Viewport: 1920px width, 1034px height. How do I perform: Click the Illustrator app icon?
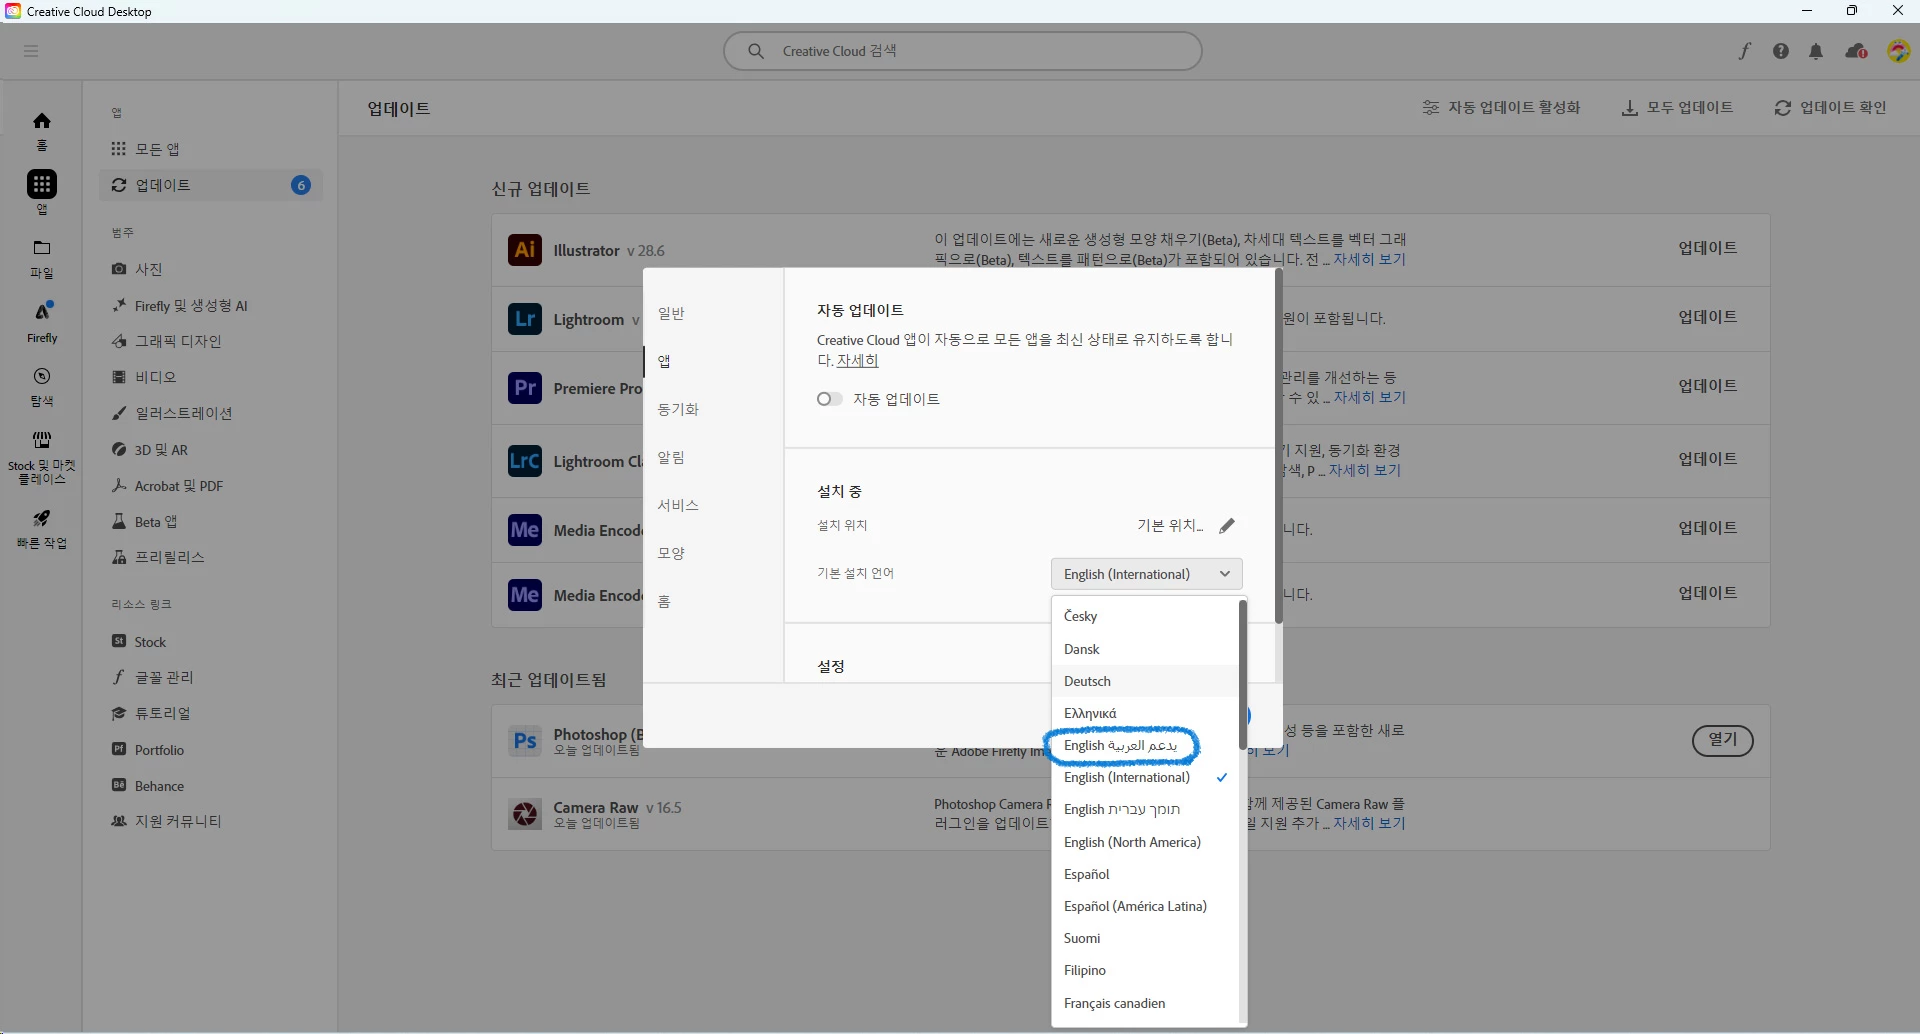(525, 249)
